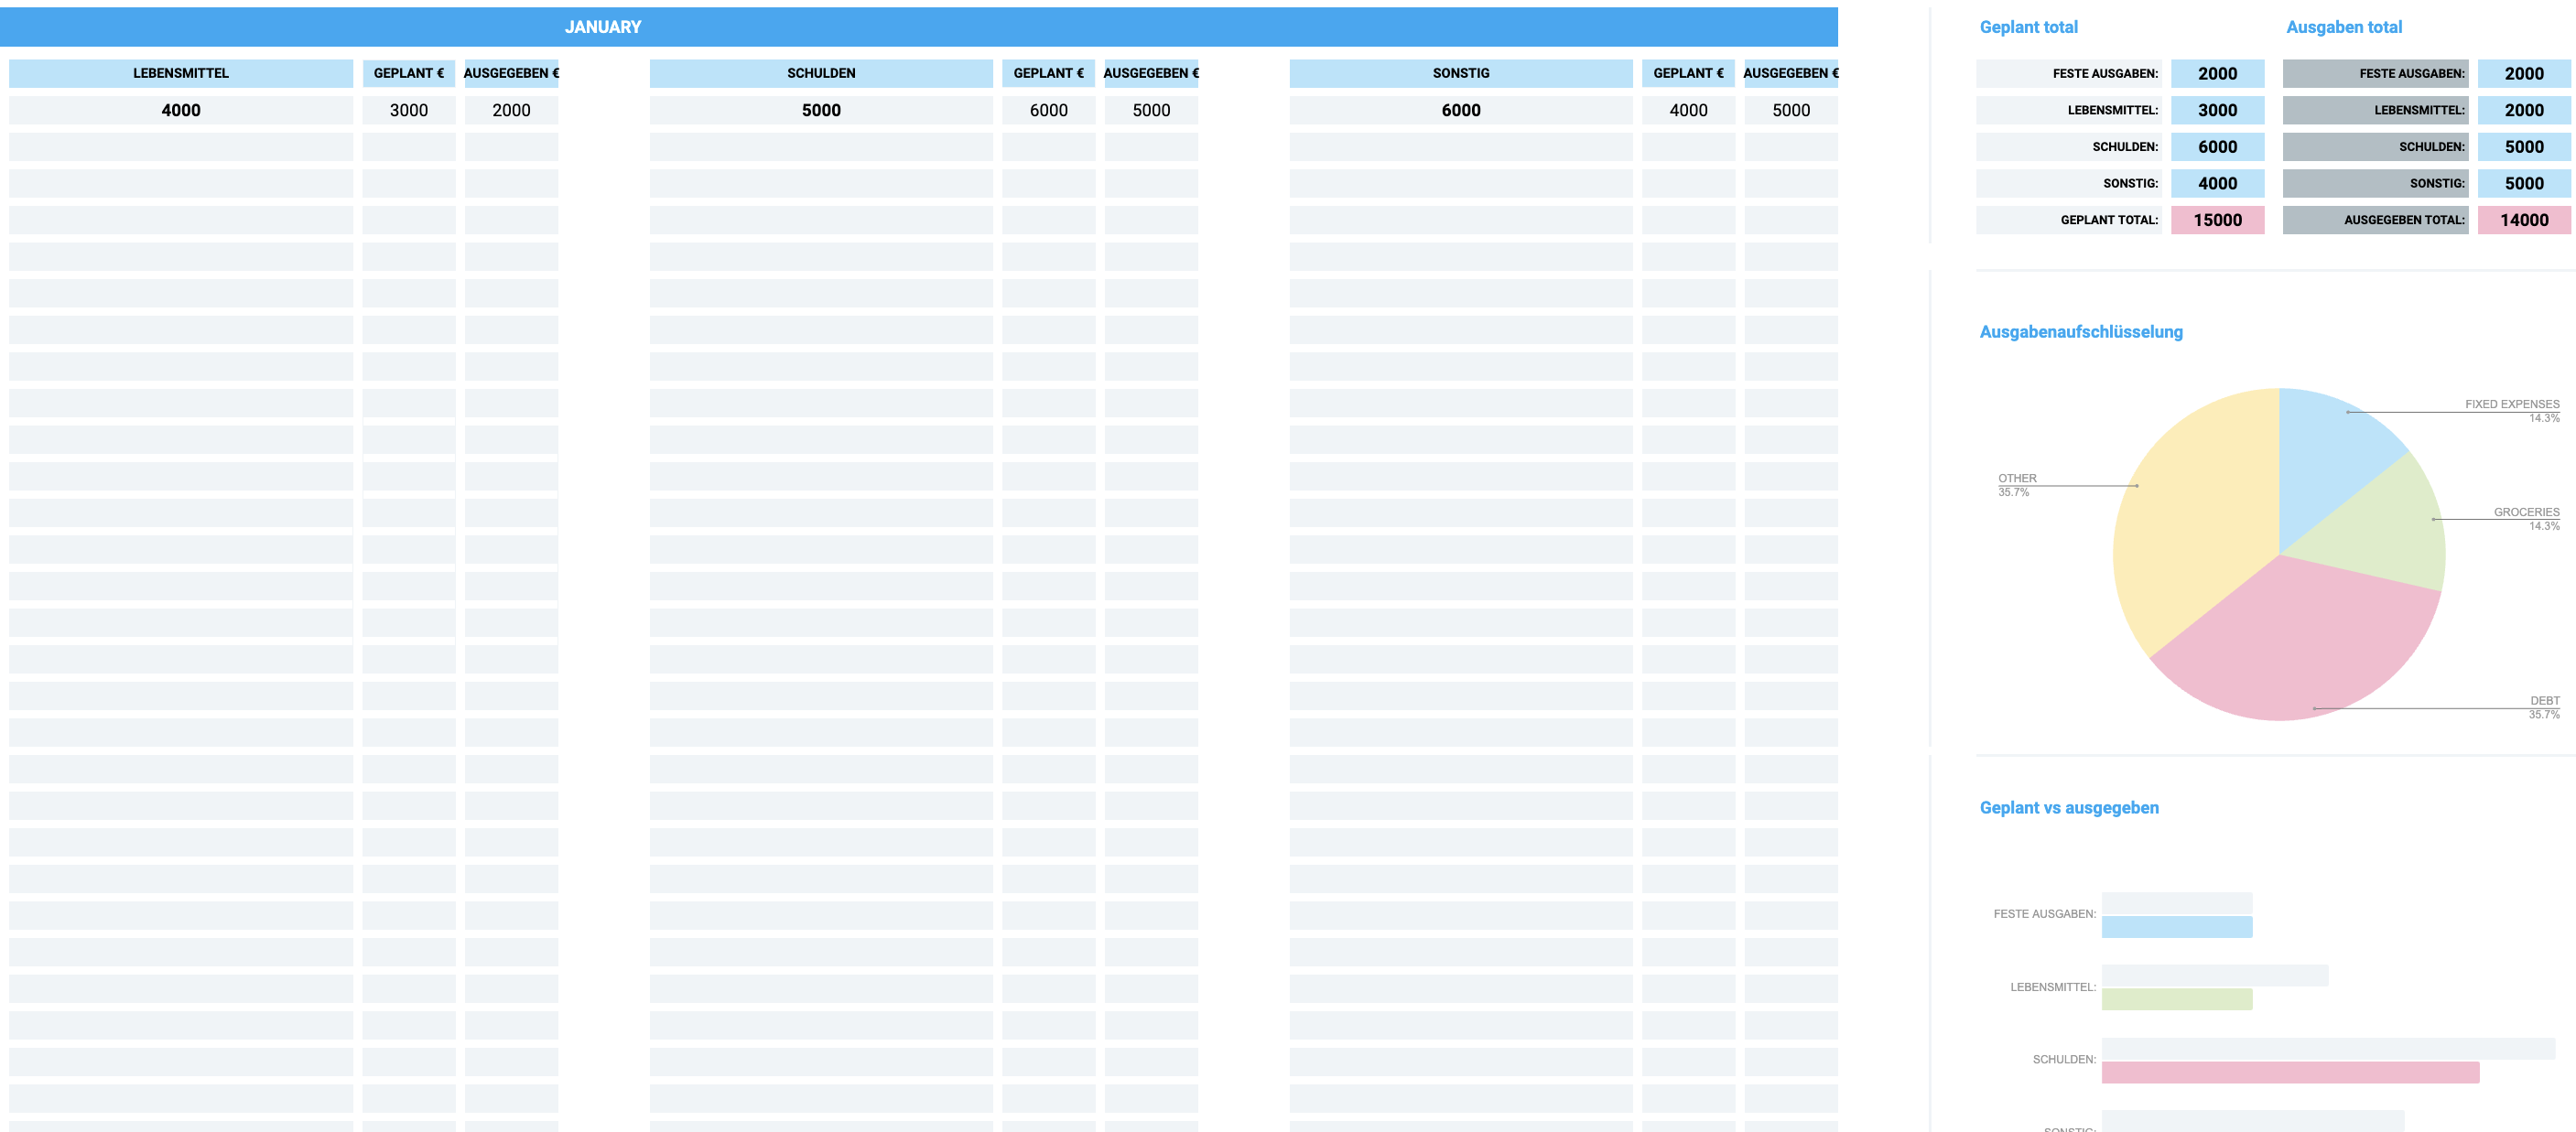Click the pink SCHULDEN spent bar
Viewport: 2576px width, 1132px height.
2290,1072
